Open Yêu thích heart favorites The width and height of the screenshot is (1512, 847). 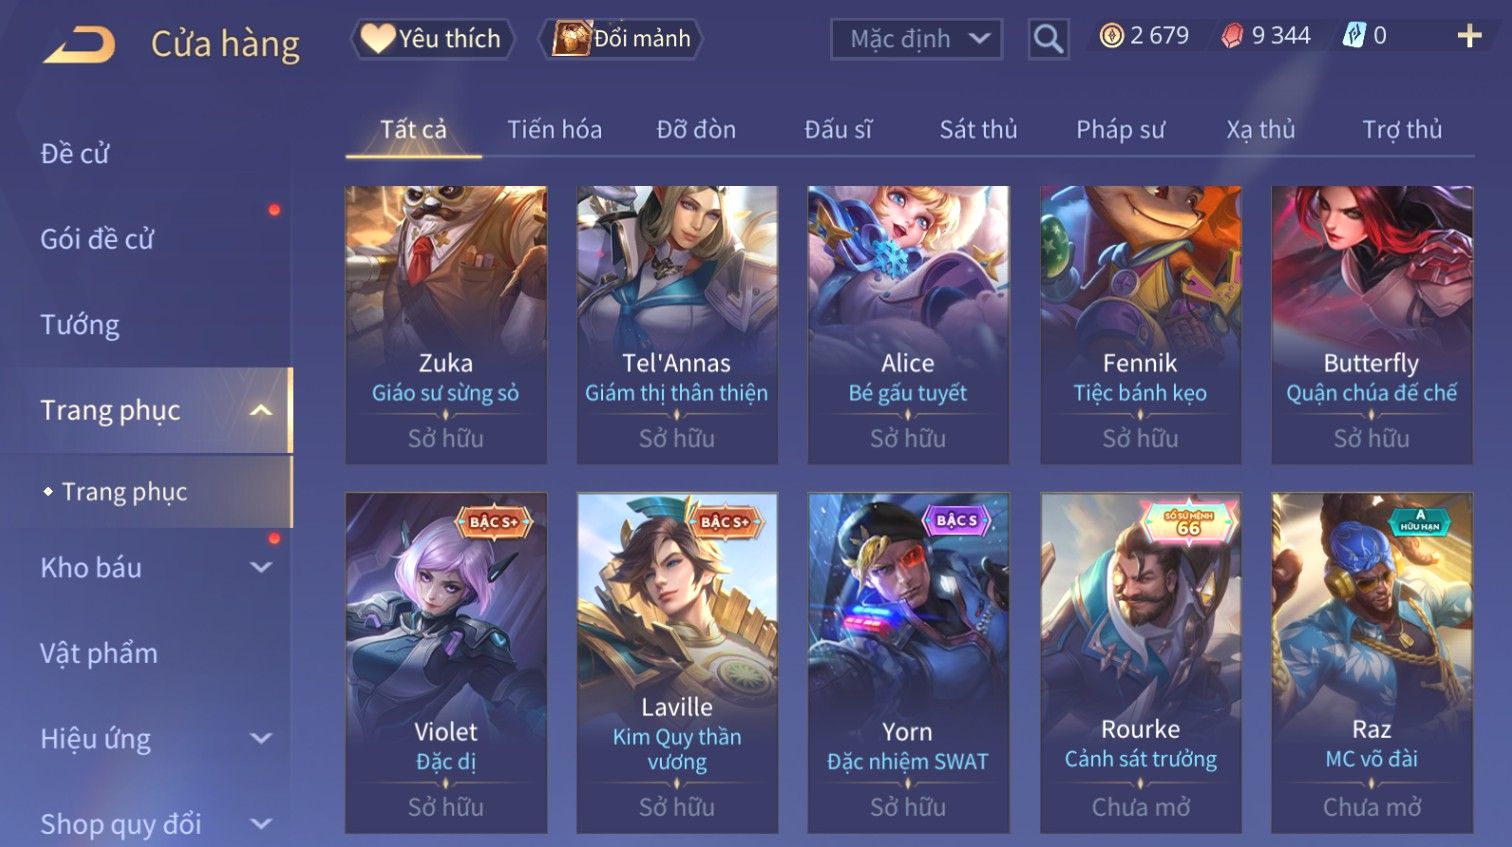tap(432, 39)
